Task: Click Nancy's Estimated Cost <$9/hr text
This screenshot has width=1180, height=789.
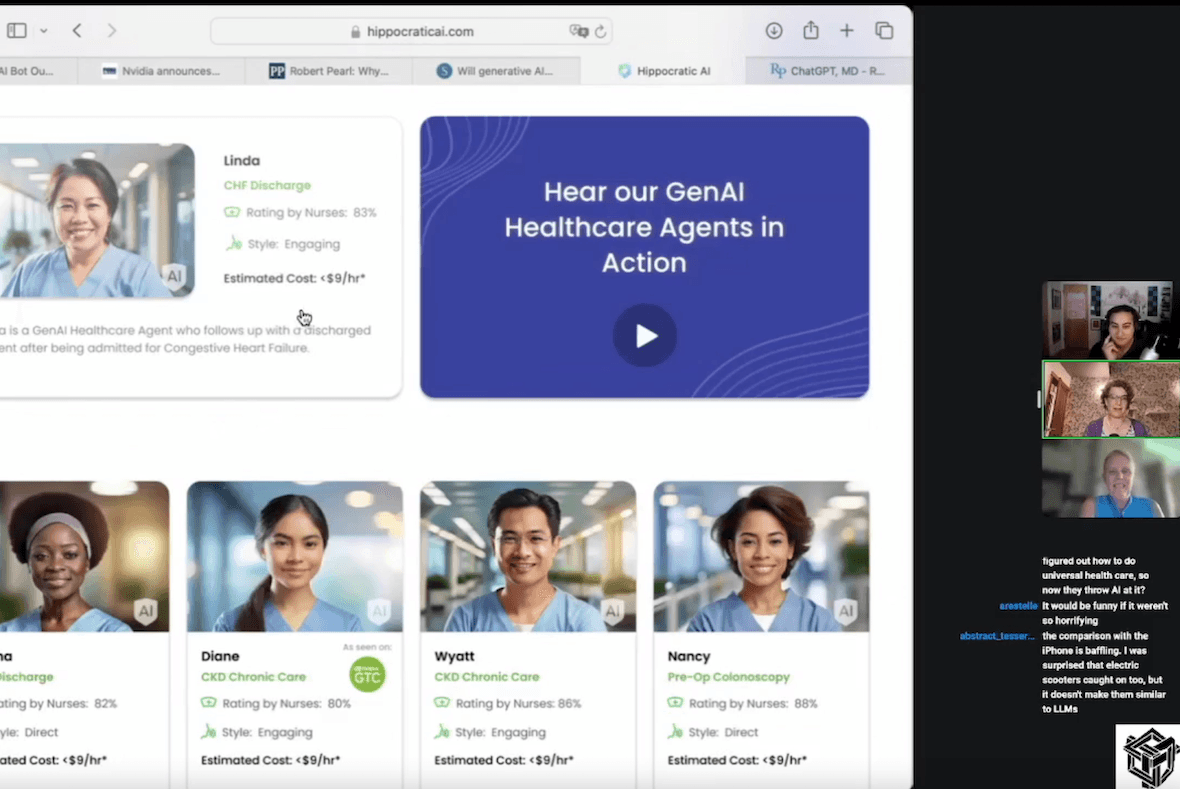Action: pos(737,760)
